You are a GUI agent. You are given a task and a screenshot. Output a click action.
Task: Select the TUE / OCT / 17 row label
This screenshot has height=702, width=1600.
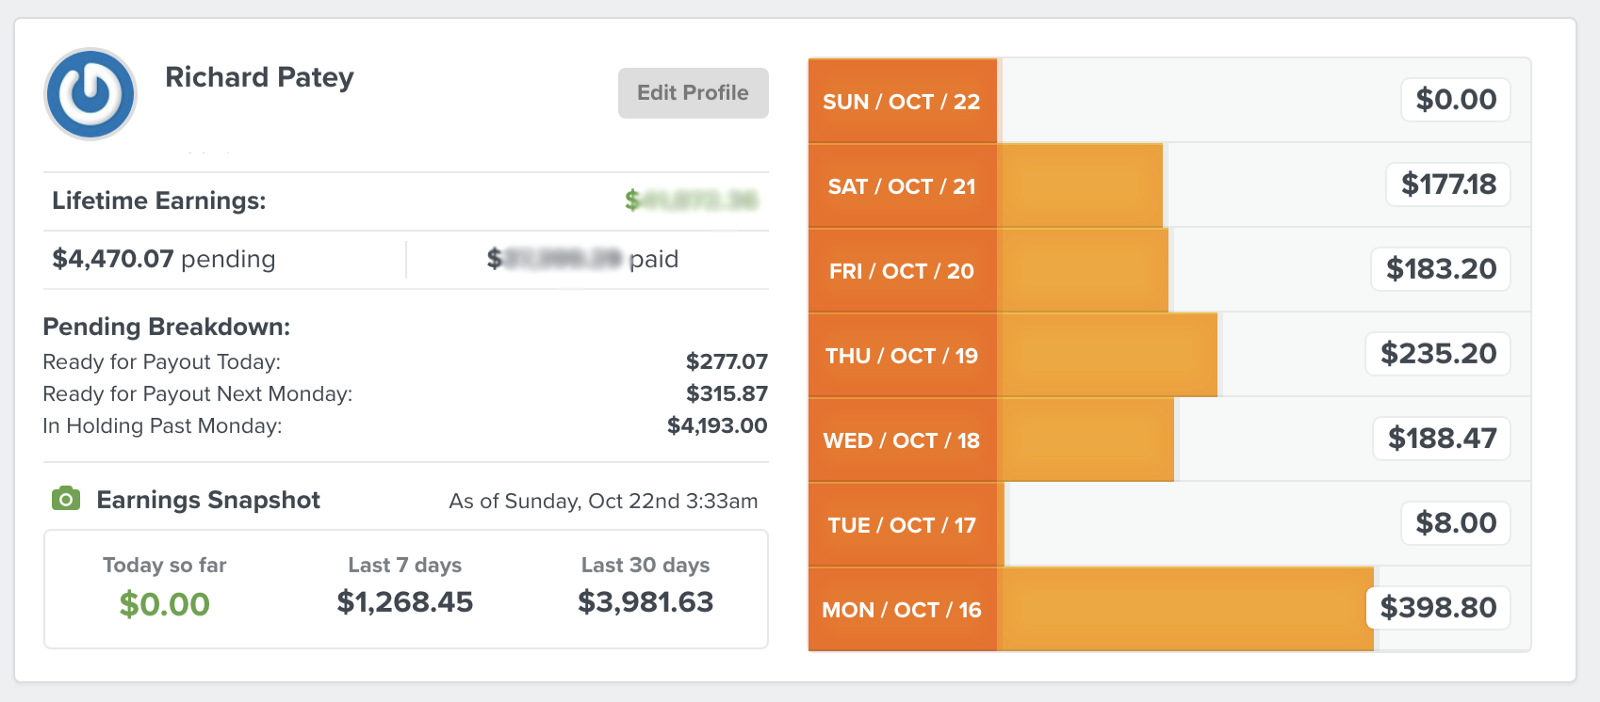pyautogui.click(x=901, y=525)
